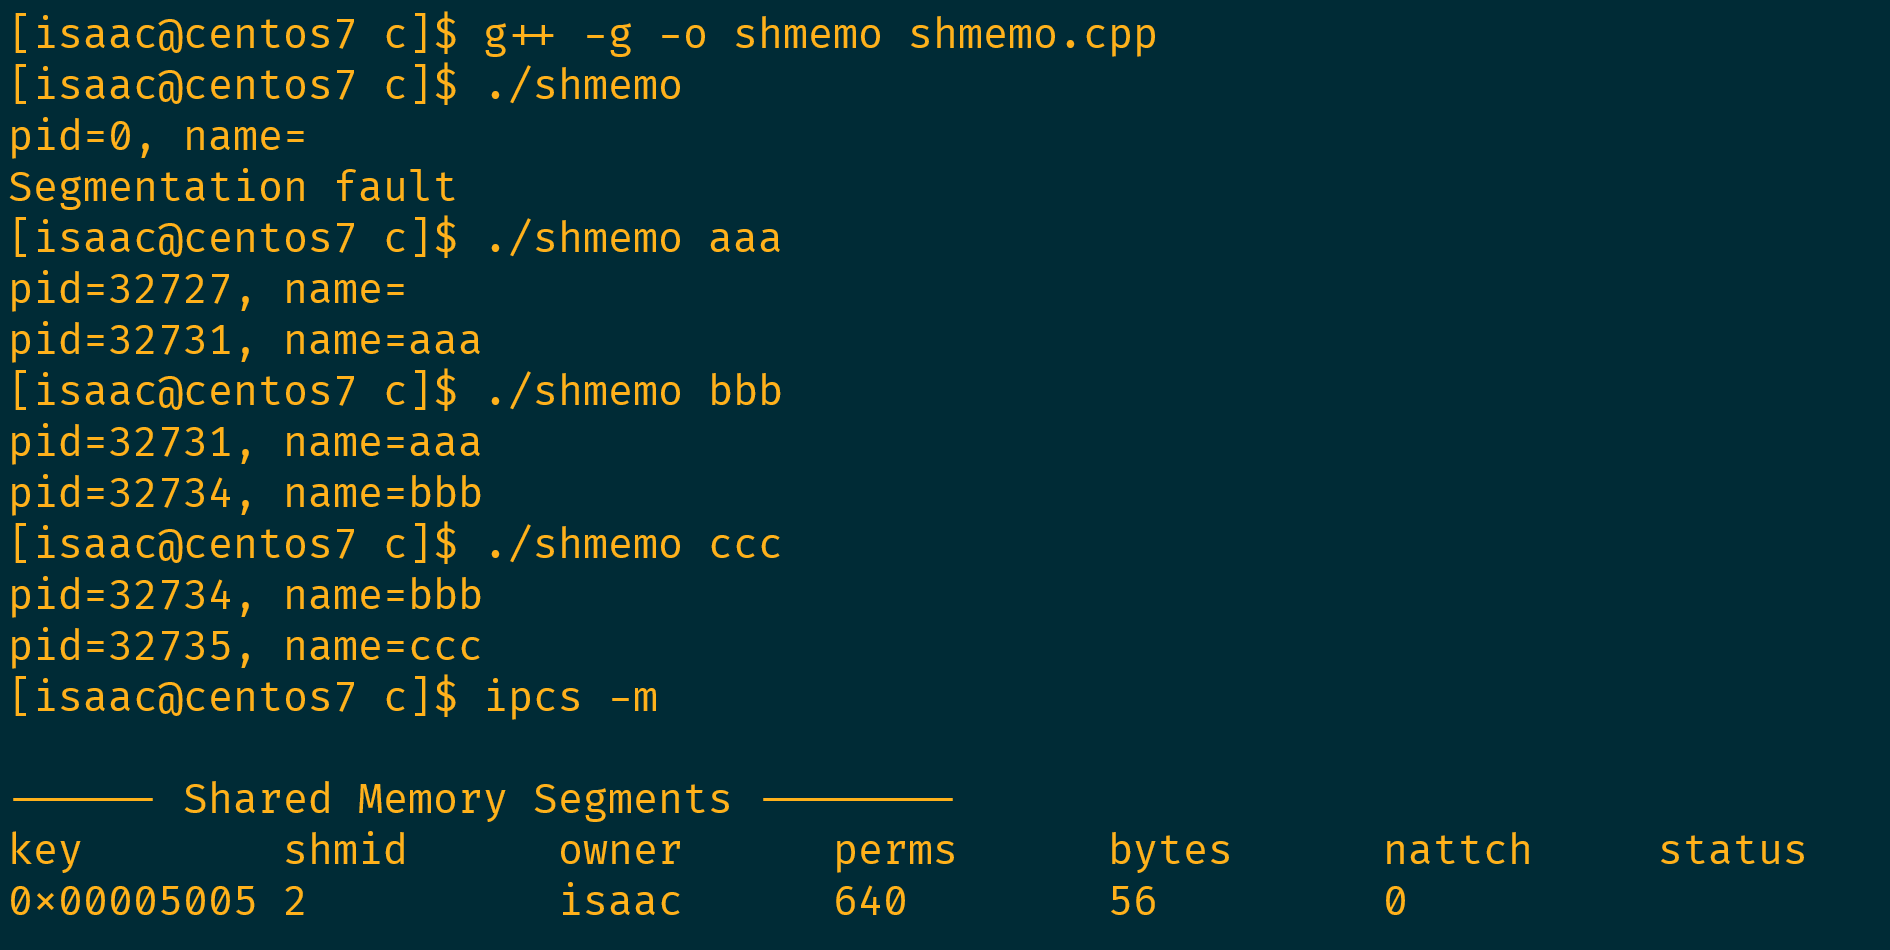Image resolution: width=1890 pixels, height=950 pixels.
Task: Click the 'Shared Memory Segments' heading
Action: [458, 800]
